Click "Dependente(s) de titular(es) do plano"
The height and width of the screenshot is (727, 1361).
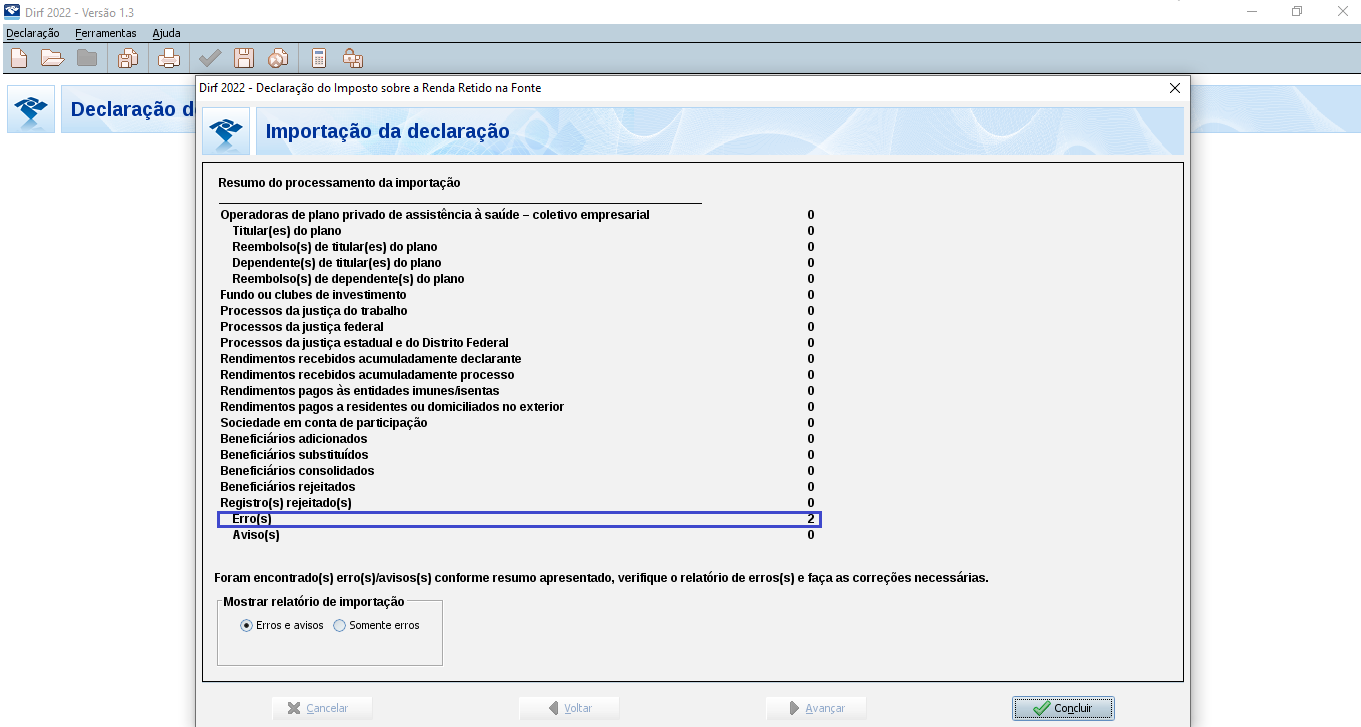[x=337, y=263]
